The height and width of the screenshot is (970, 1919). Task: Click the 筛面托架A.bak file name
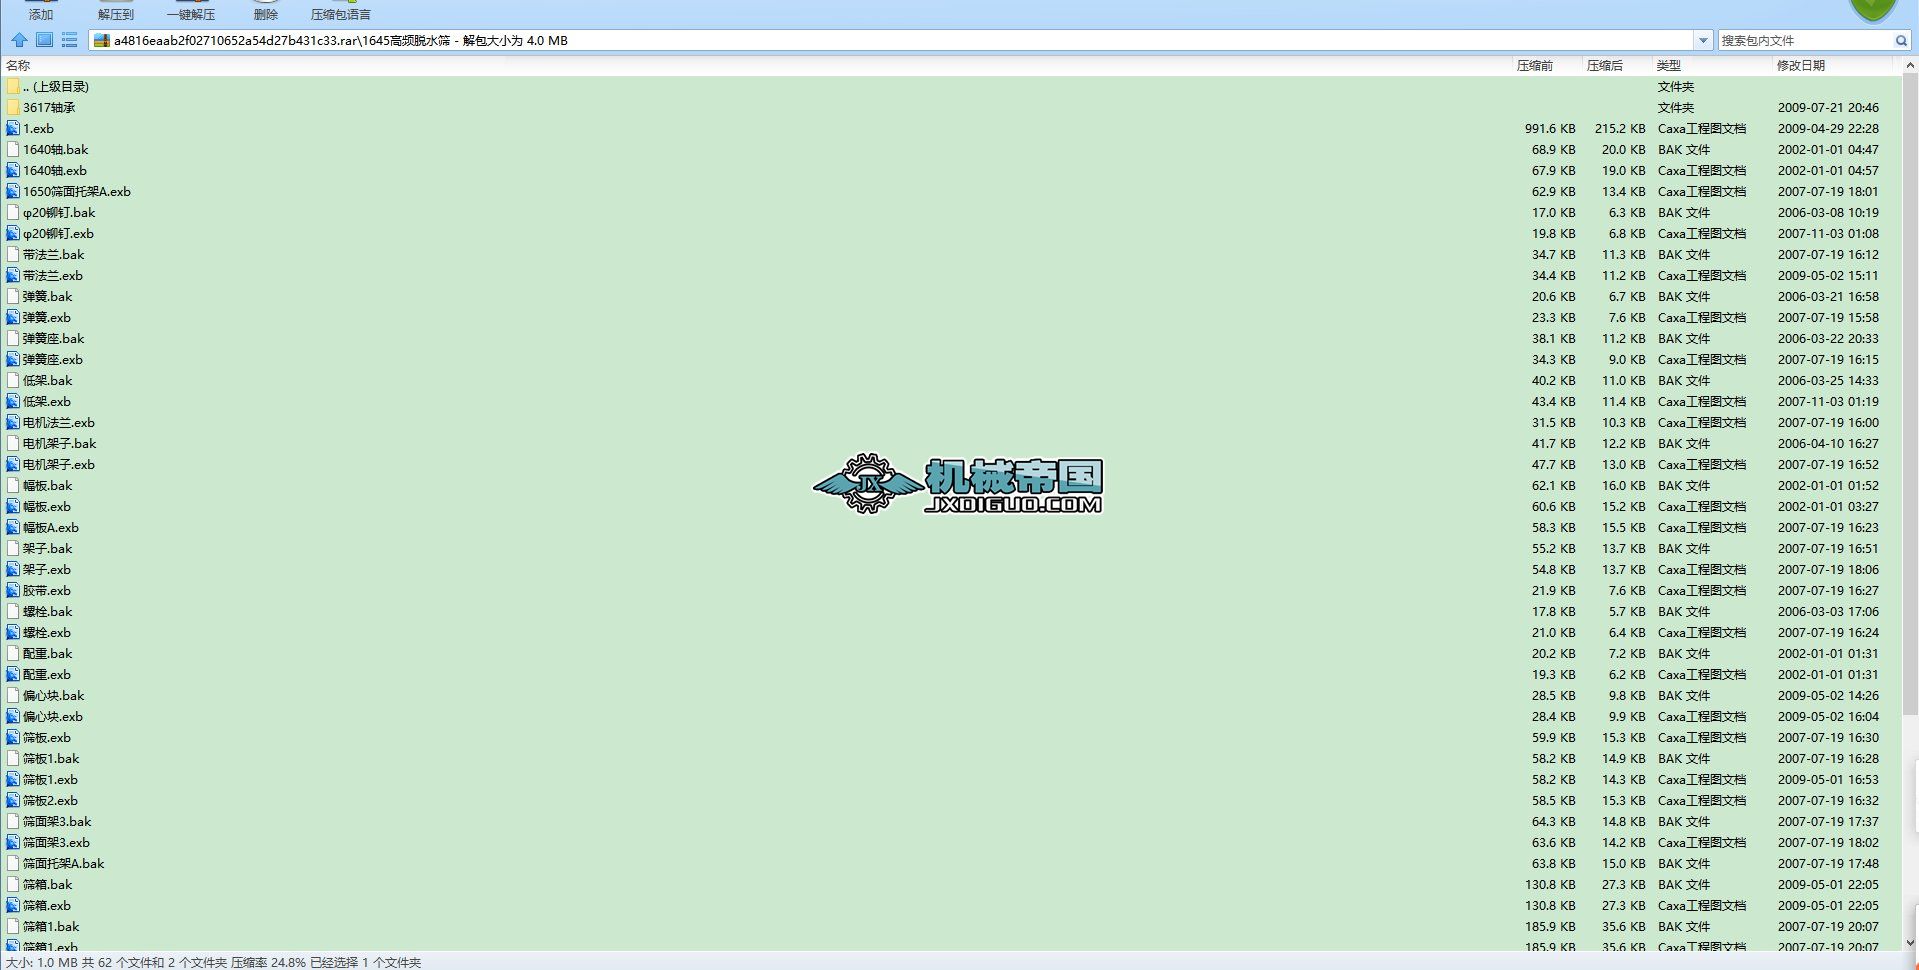pyautogui.click(x=63, y=863)
